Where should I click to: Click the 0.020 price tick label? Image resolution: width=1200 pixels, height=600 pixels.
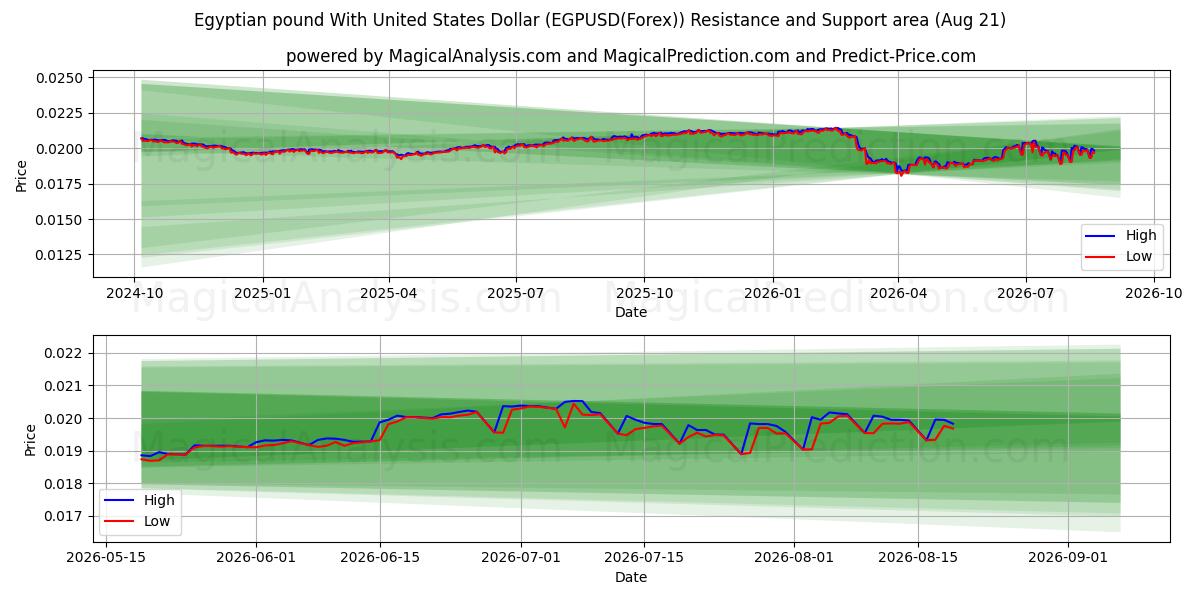pos(66,419)
